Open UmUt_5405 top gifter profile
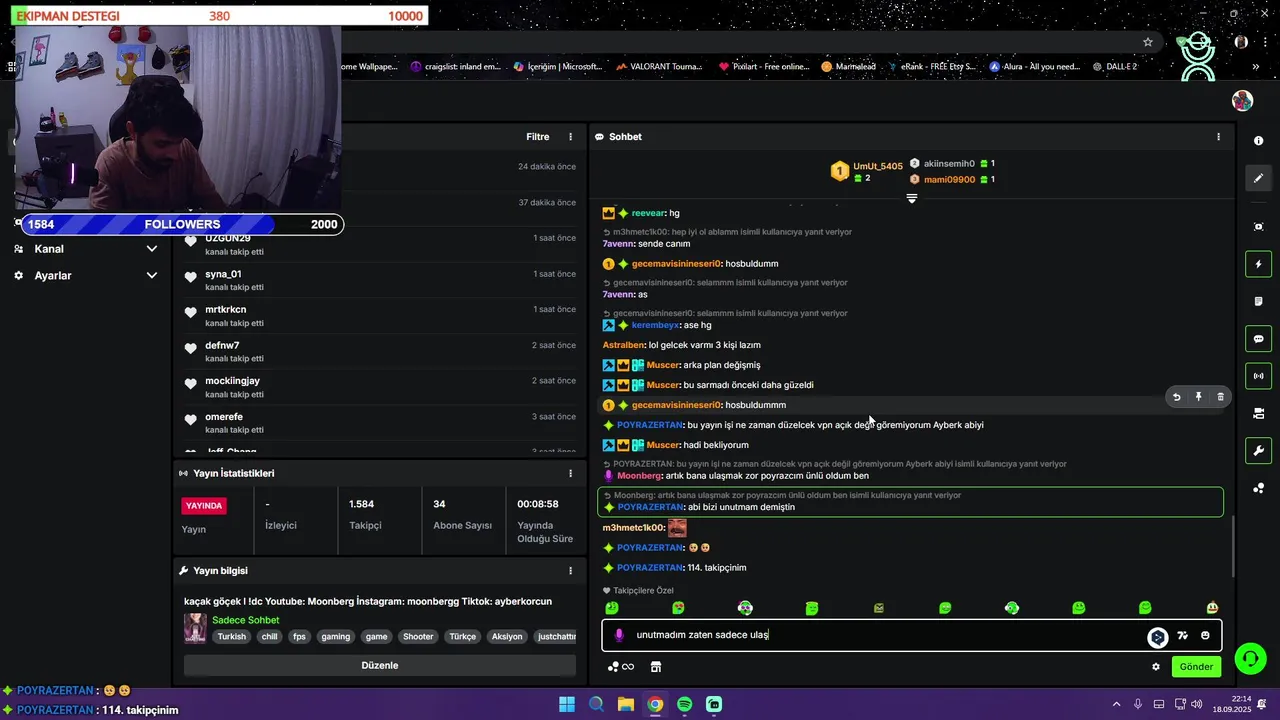The height and width of the screenshot is (720, 1280). pyautogui.click(x=877, y=166)
